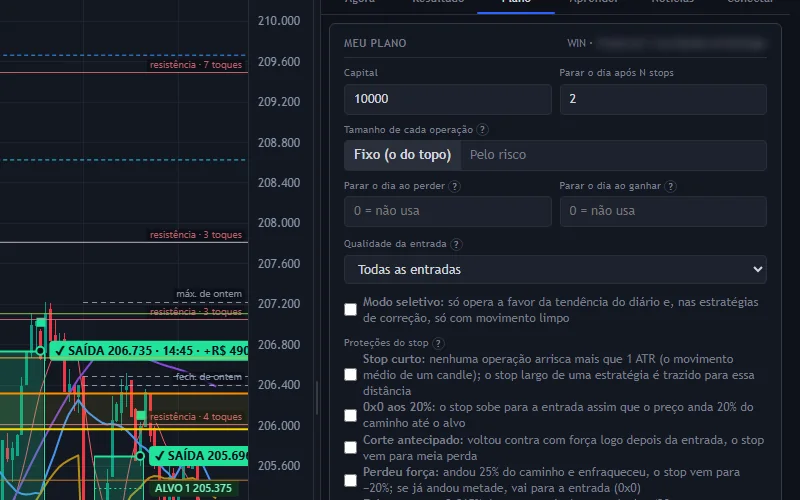800x500 pixels.
Task: Select the SAÍDA 205.69 exit label
Action: pyautogui.click(x=198, y=456)
